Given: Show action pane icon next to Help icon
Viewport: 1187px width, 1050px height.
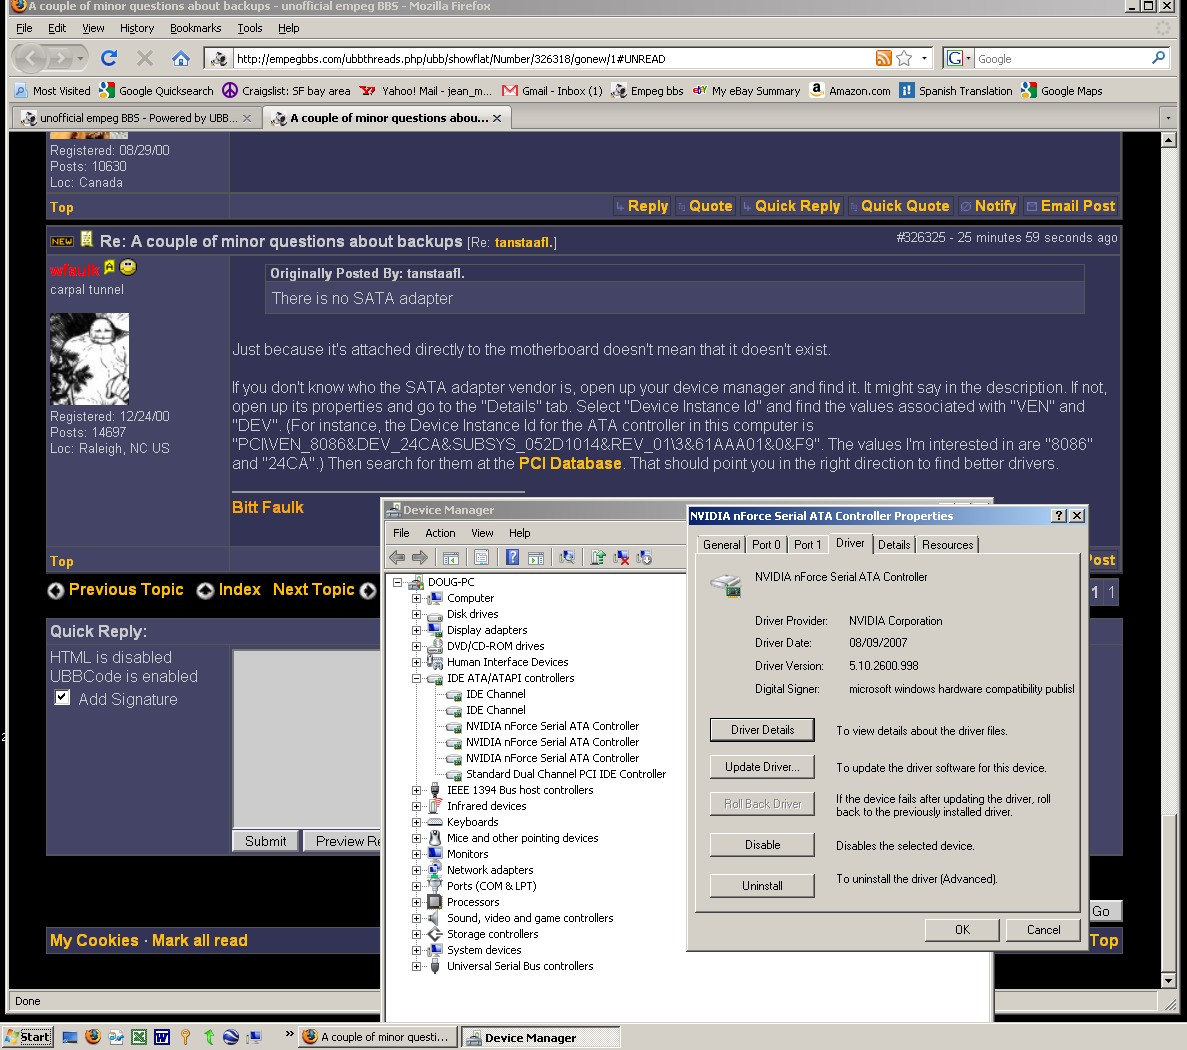Looking at the screenshot, I should 536,558.
